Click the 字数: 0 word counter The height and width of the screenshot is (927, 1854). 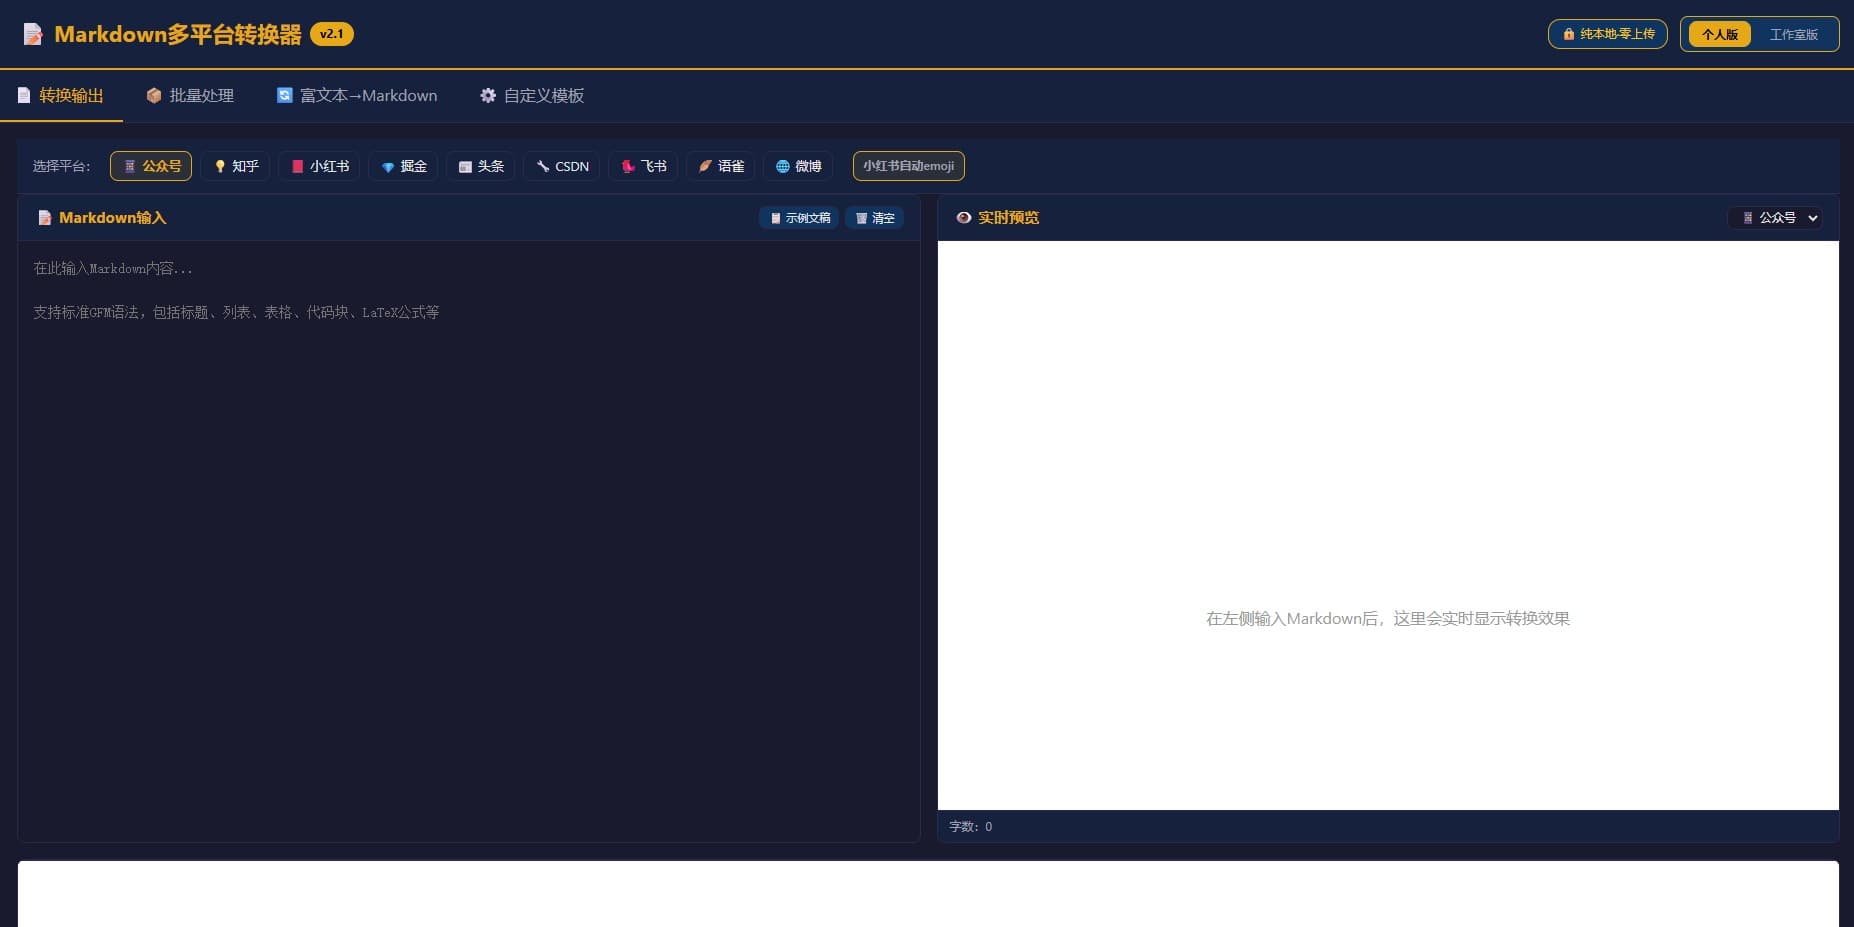click(x=971, y=827)
